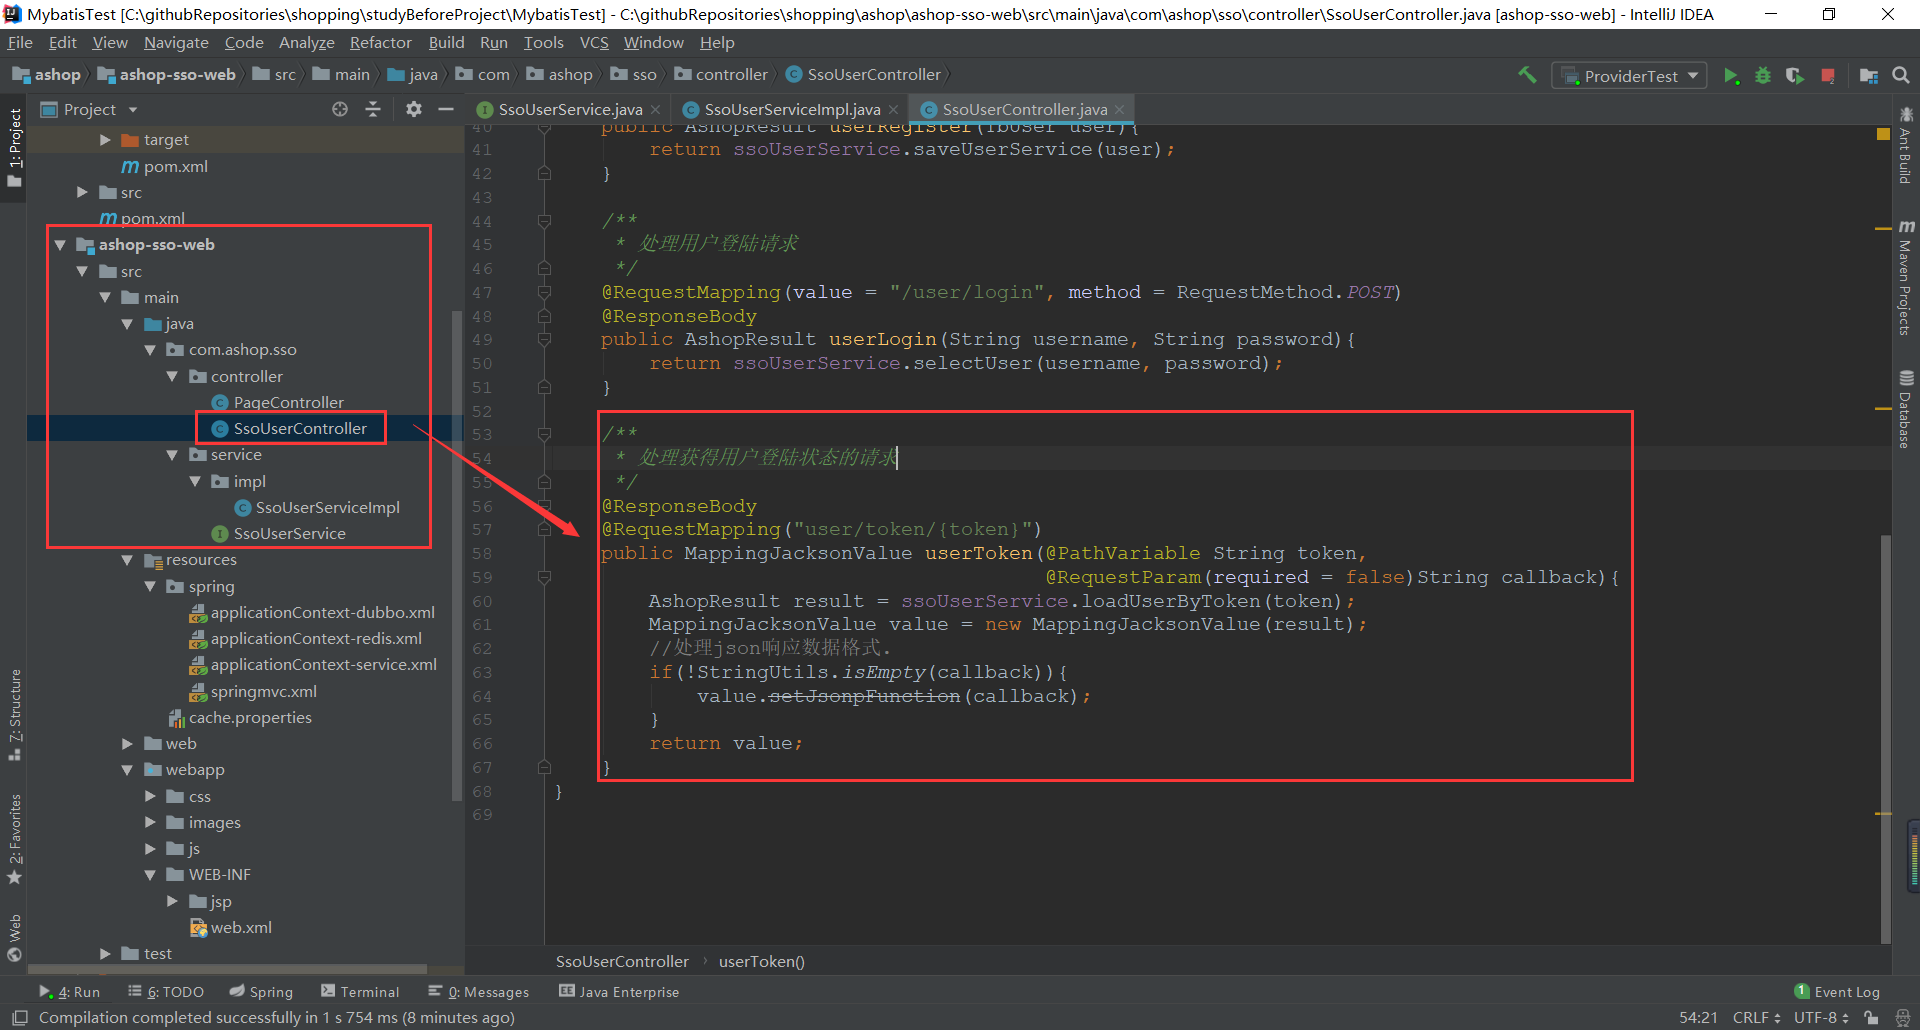The image size is (1920, 1030).
Task: Close the SsoUserService.java tab
Action: 655,110
